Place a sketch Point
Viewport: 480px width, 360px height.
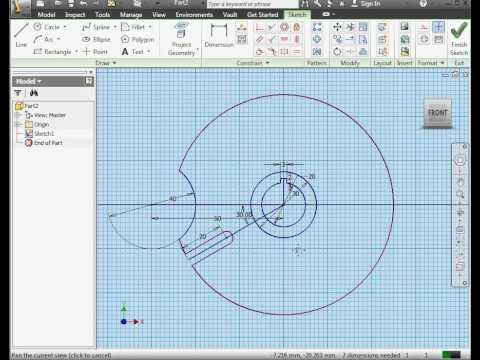[95, 52]
